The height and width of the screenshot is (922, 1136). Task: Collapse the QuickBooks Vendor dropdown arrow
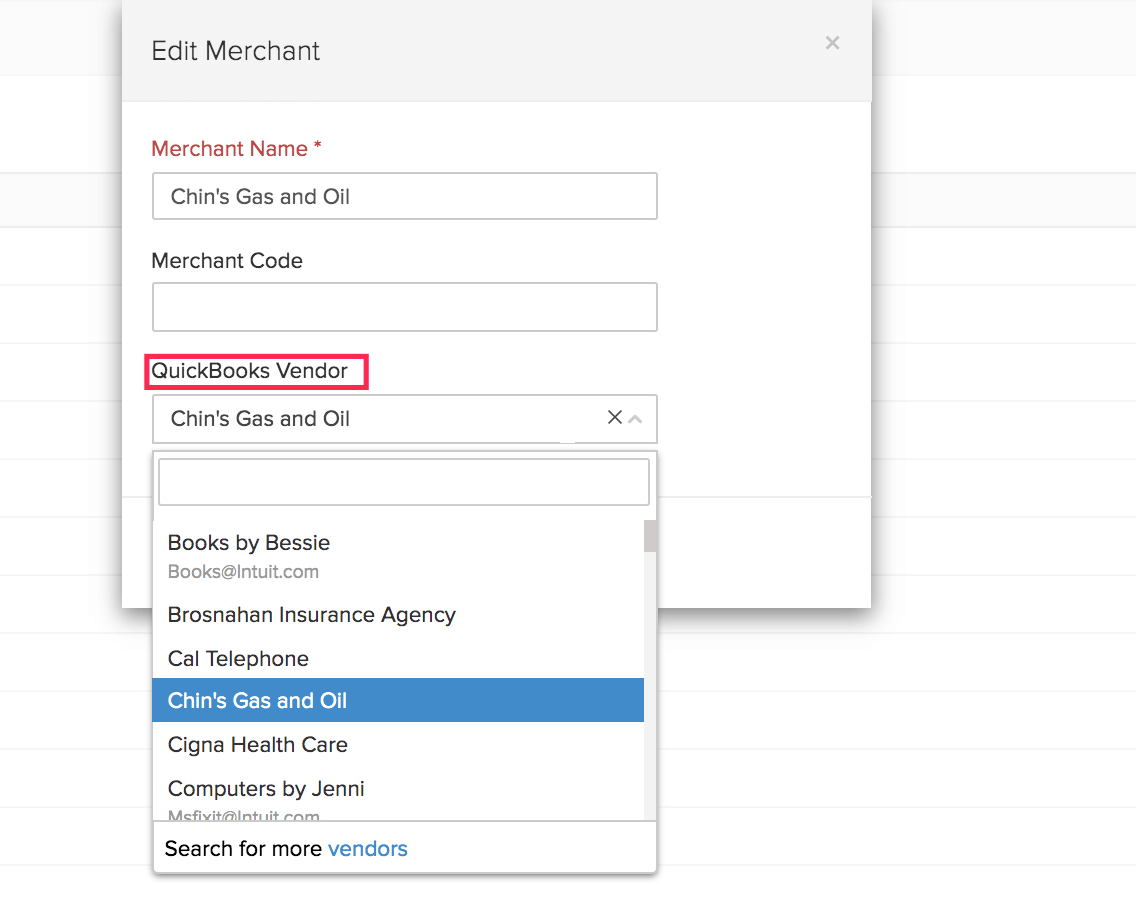click(x=635, y=419)
